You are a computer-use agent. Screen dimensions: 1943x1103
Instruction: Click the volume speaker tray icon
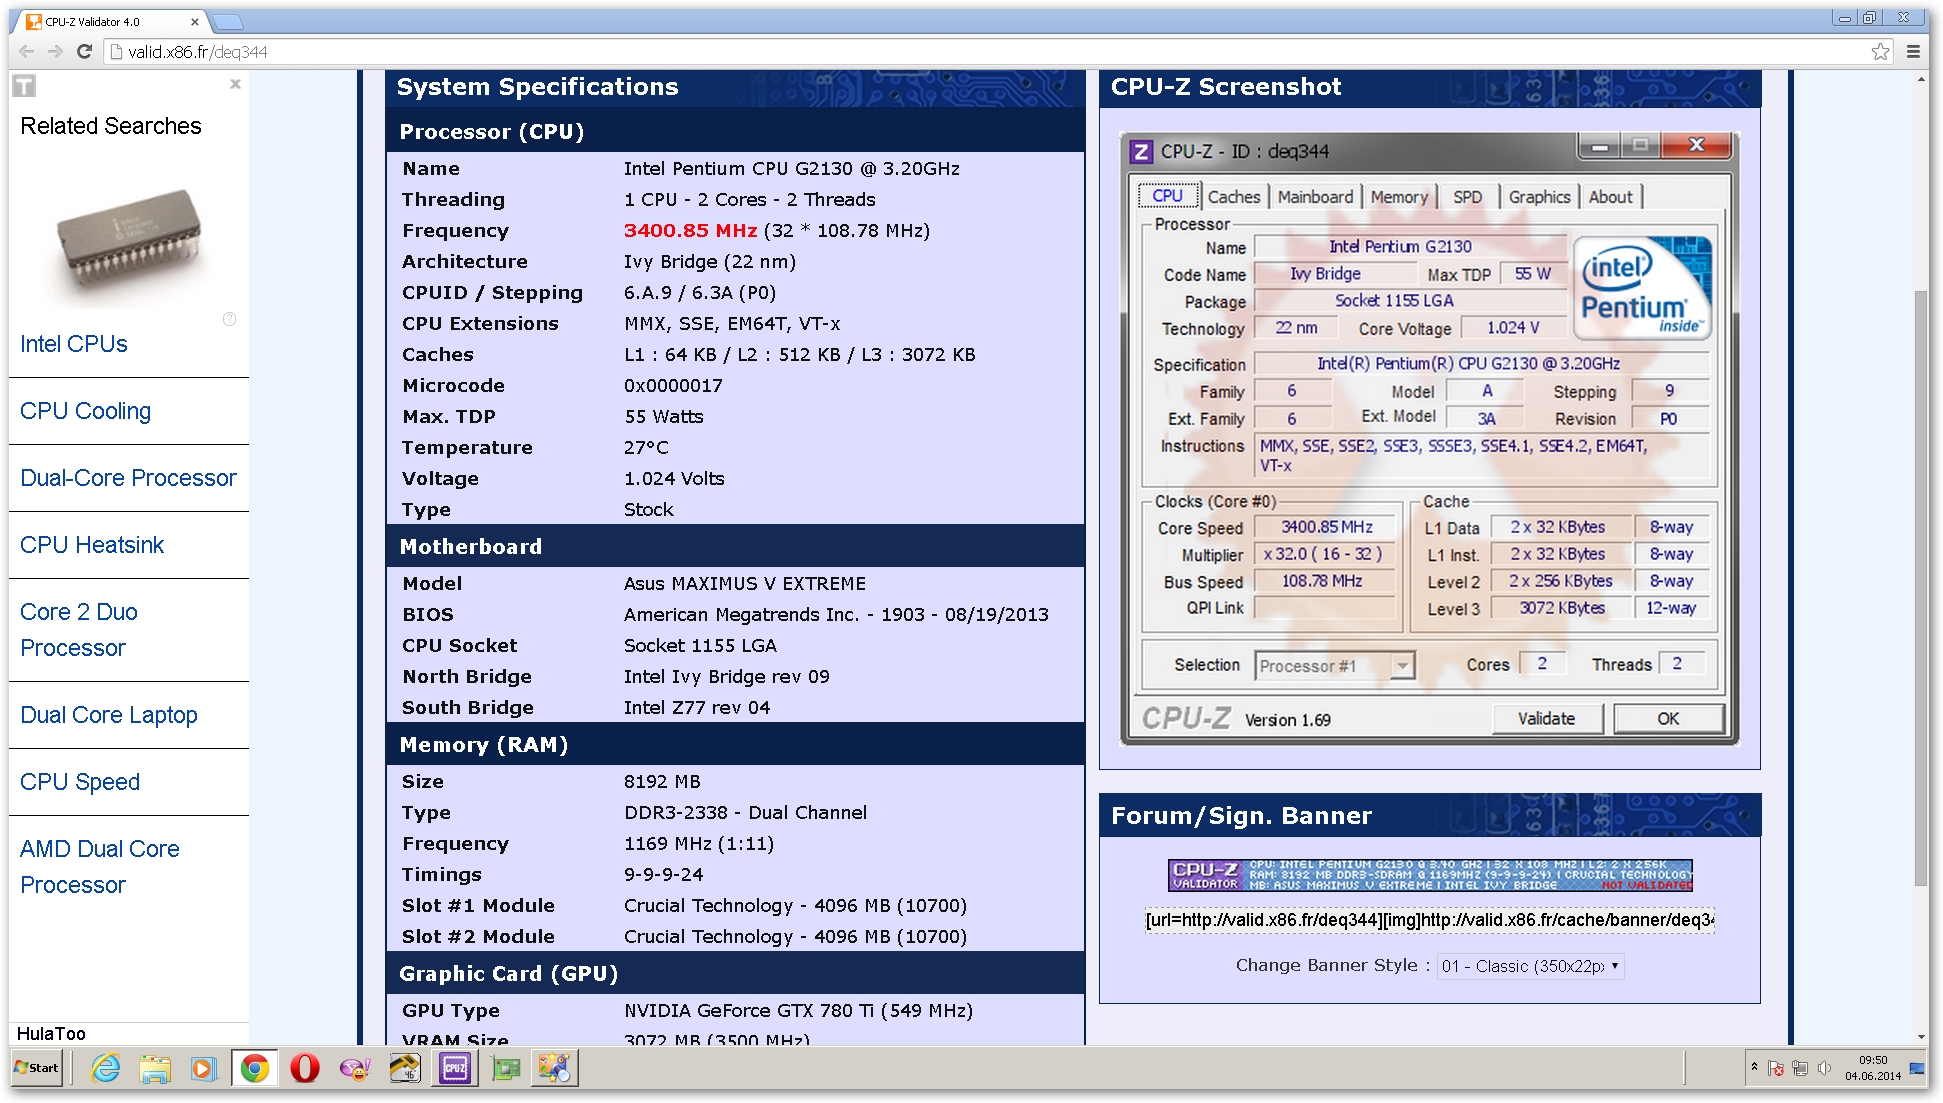(x=1824, y=1068)
